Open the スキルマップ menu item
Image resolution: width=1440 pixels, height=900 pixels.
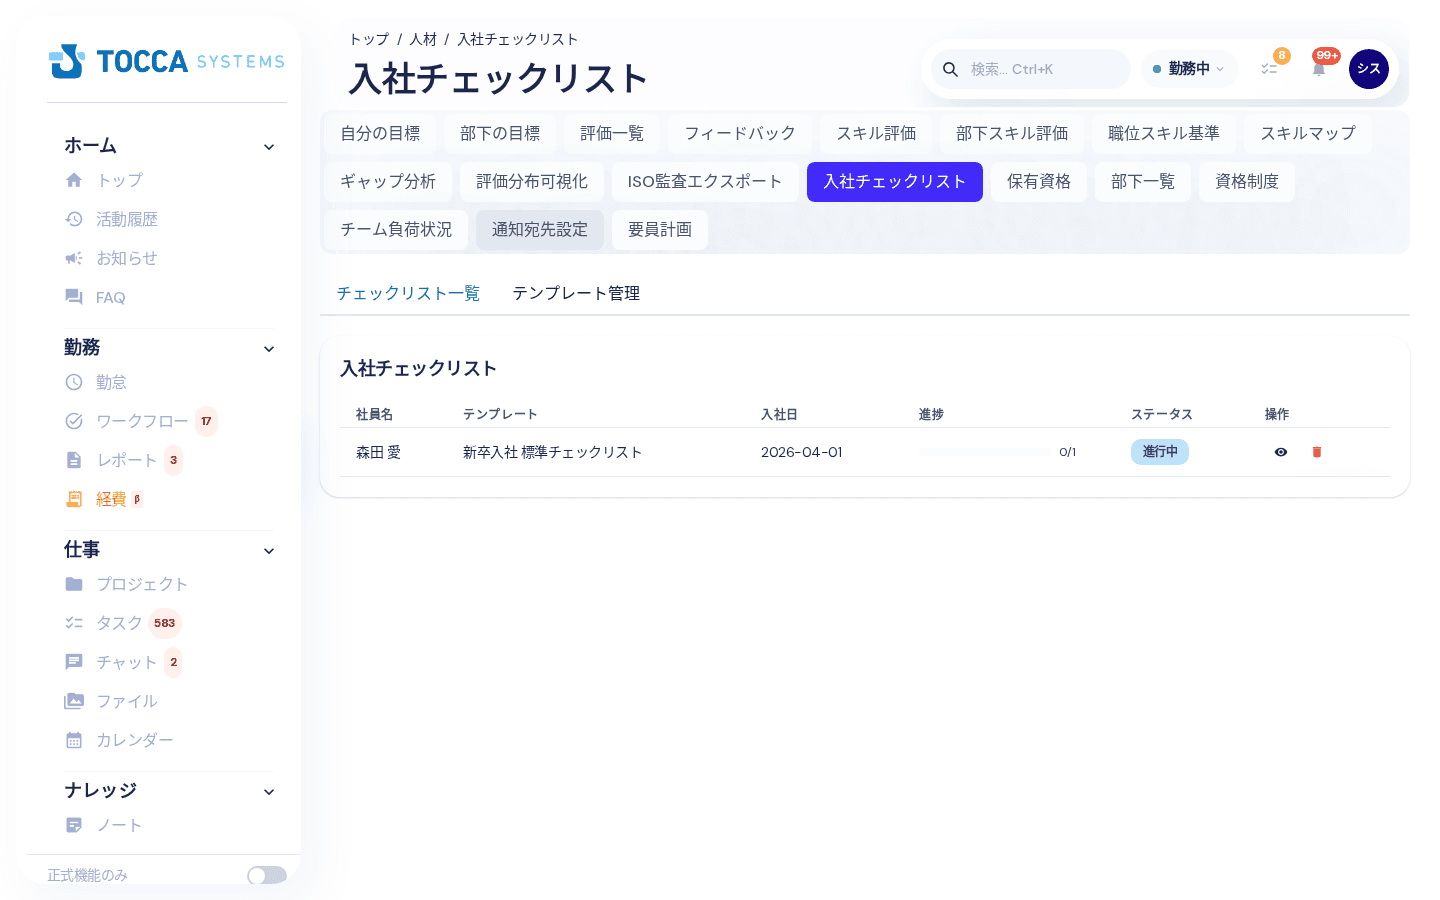[x=1308, y=134]
